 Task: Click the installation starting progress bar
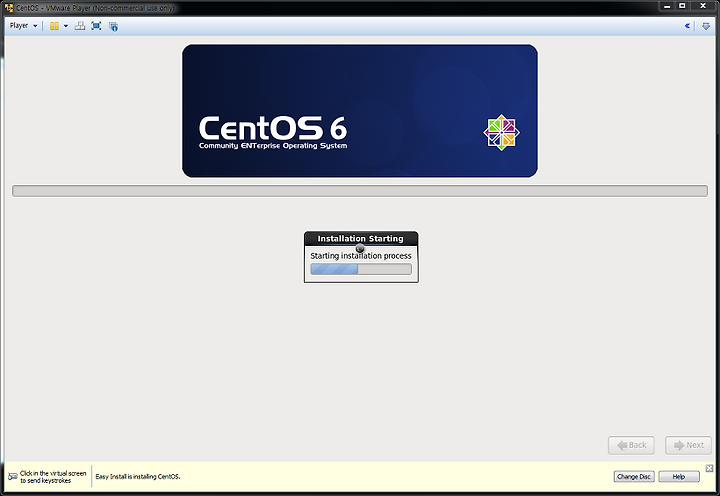361,269
